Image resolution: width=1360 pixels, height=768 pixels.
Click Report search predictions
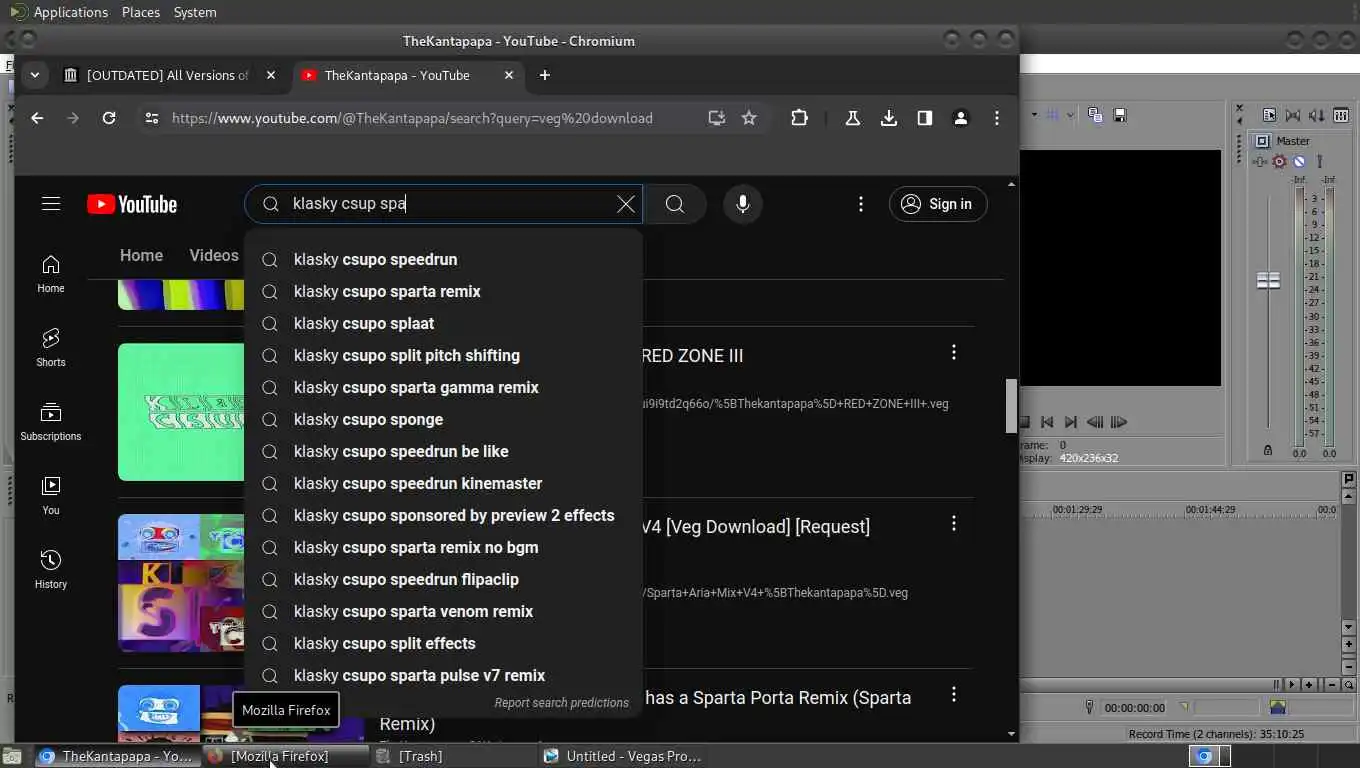561,703
